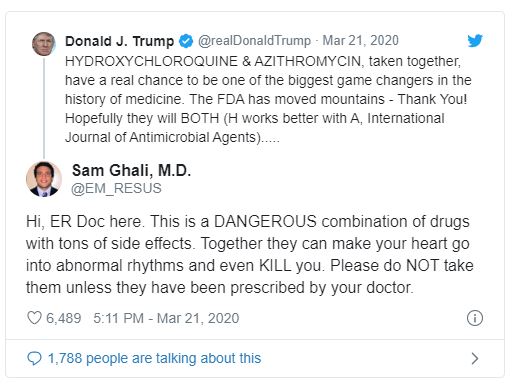515x391 pixels.
Task: Click the Donald J. Trump display name
Action: pyautogui.click(x=119, y=41)
